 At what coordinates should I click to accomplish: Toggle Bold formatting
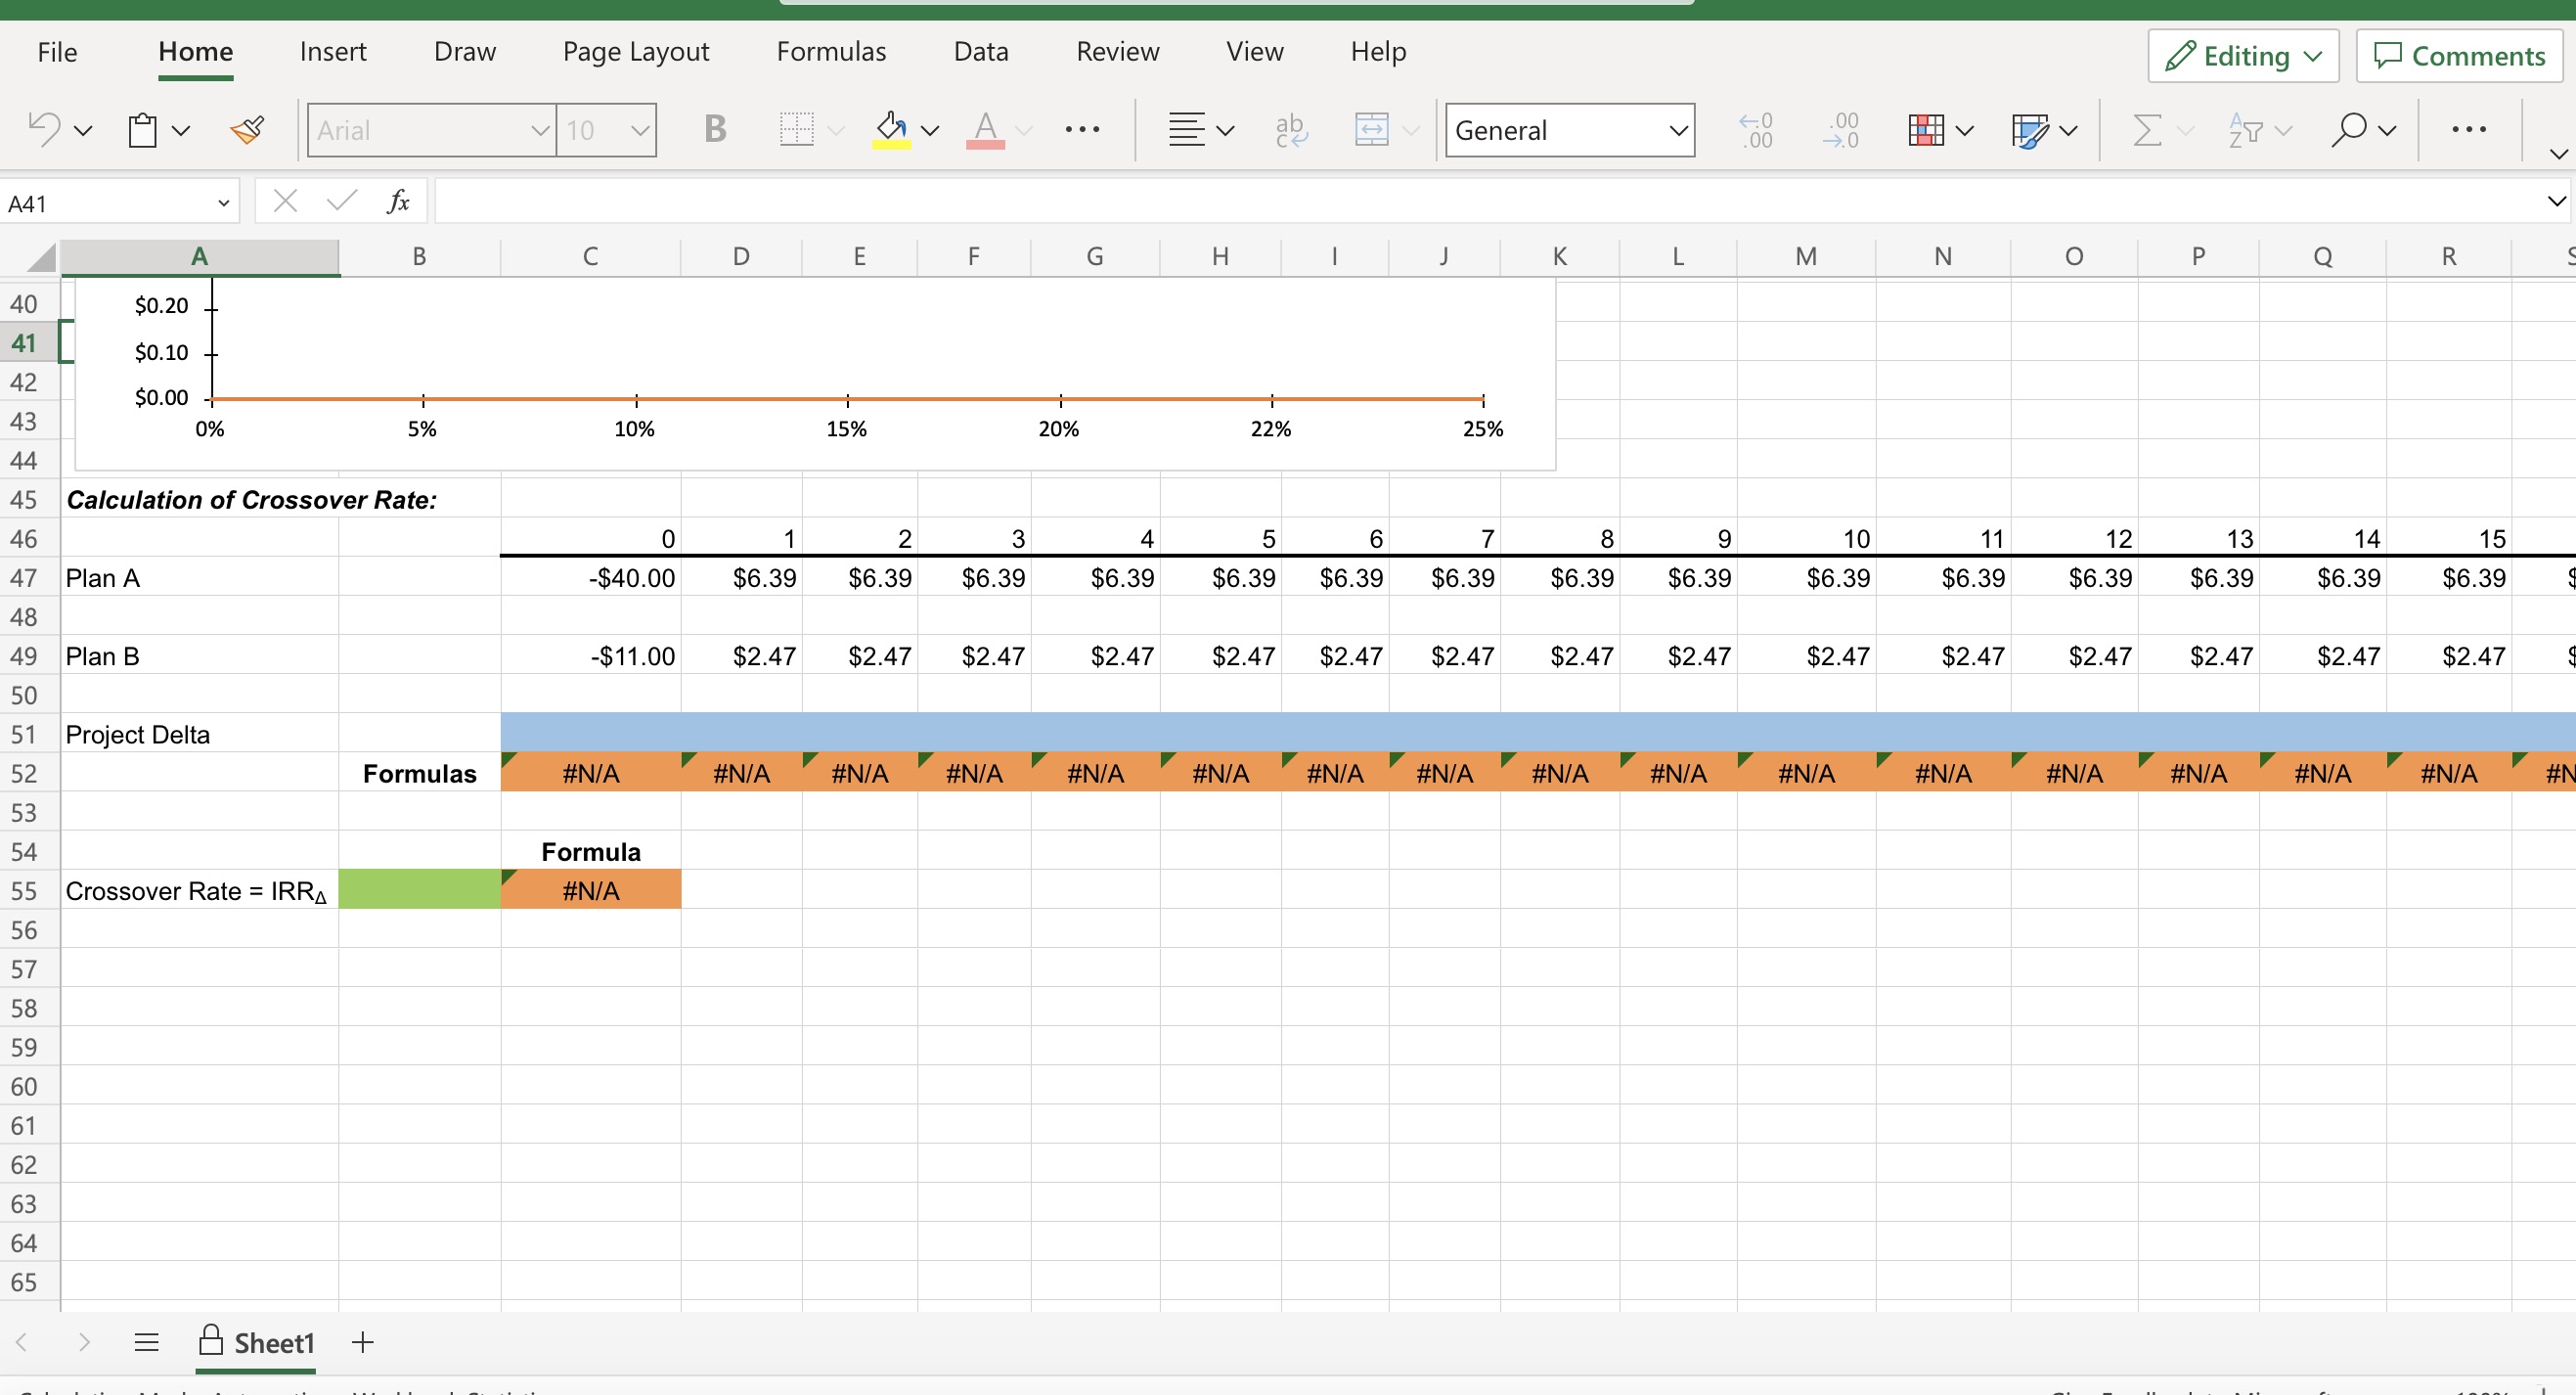[714, 129]
